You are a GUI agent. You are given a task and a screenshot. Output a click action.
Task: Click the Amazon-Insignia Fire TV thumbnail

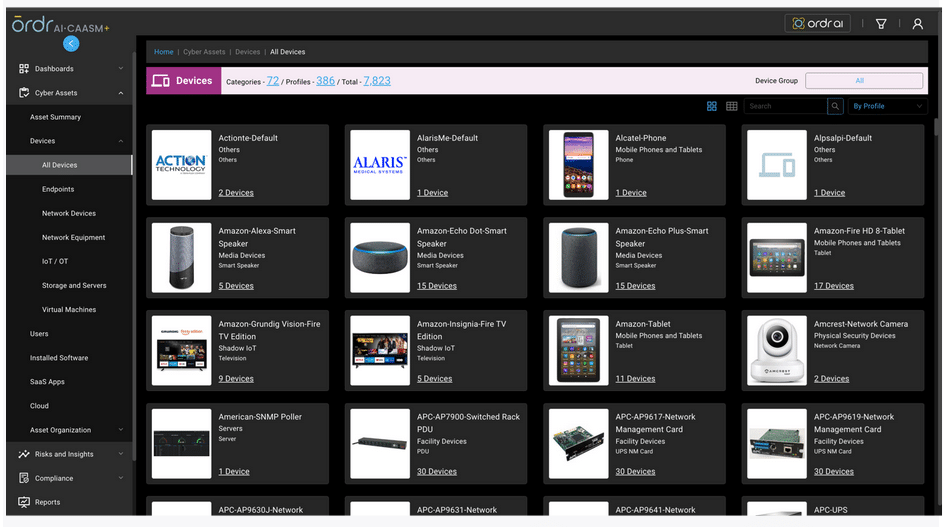pyautogui.click(x=380, y=351)
